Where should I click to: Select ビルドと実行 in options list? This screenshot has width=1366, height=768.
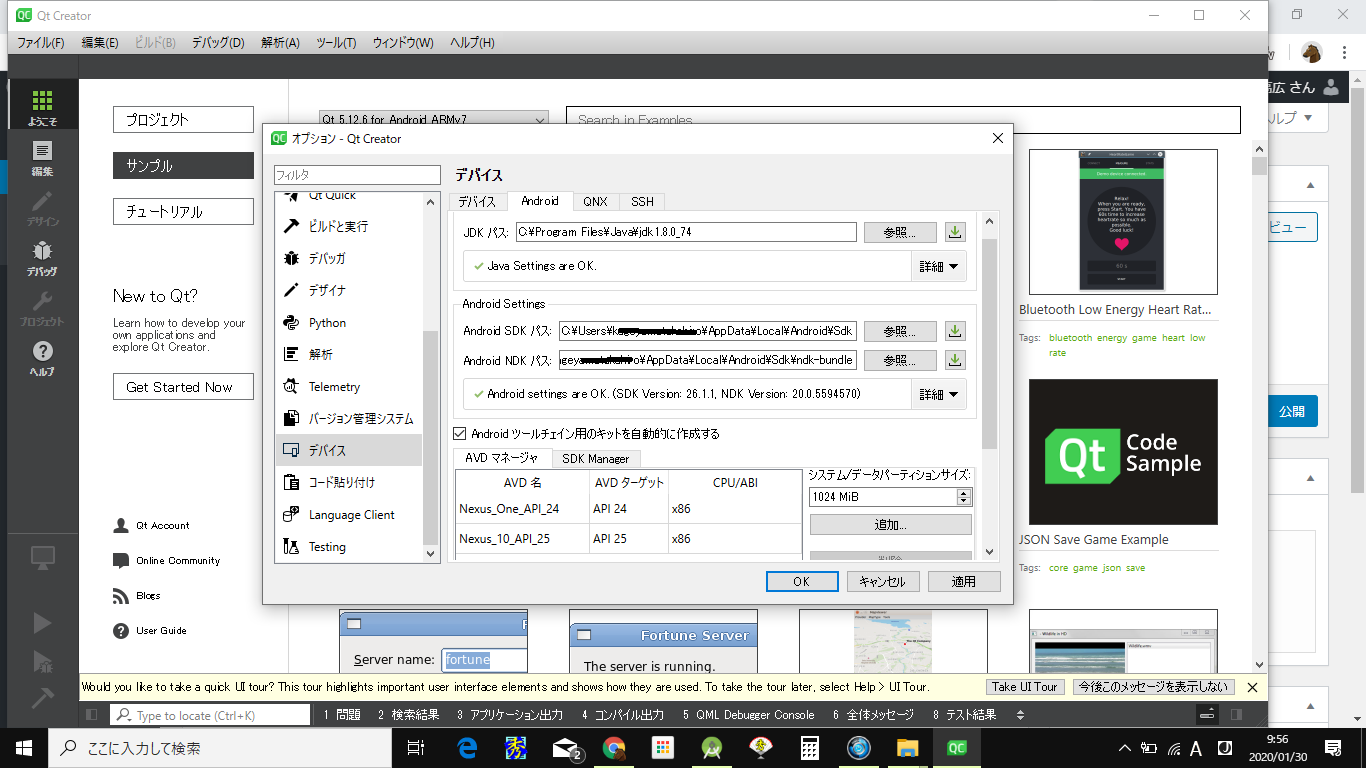click(349, 227)
